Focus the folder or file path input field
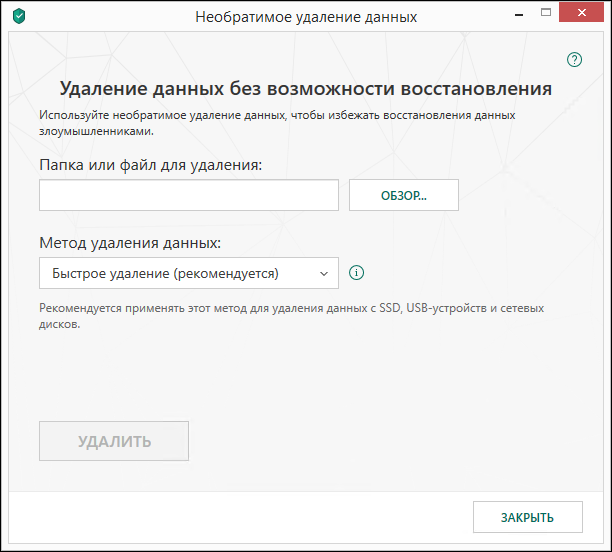The height and width of the screenshot is (552, 612). [x=188, y=195]
